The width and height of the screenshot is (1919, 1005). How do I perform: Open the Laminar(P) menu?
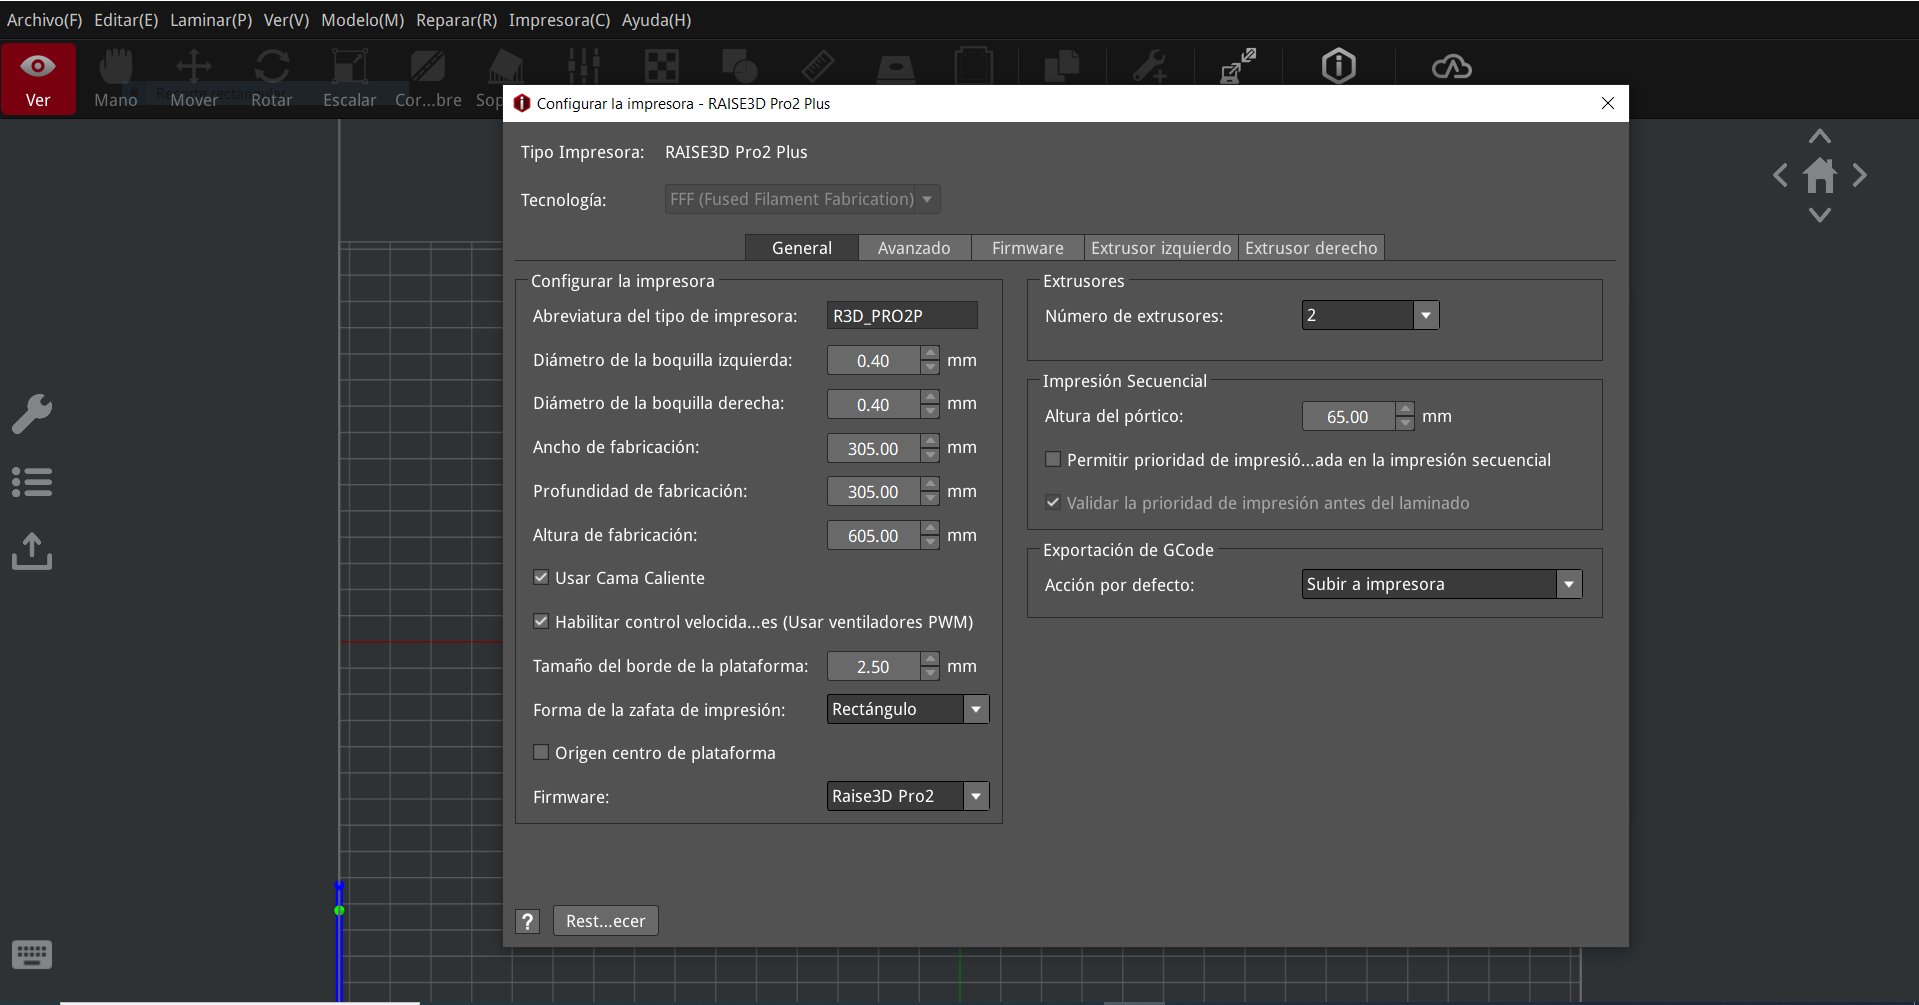211,20
